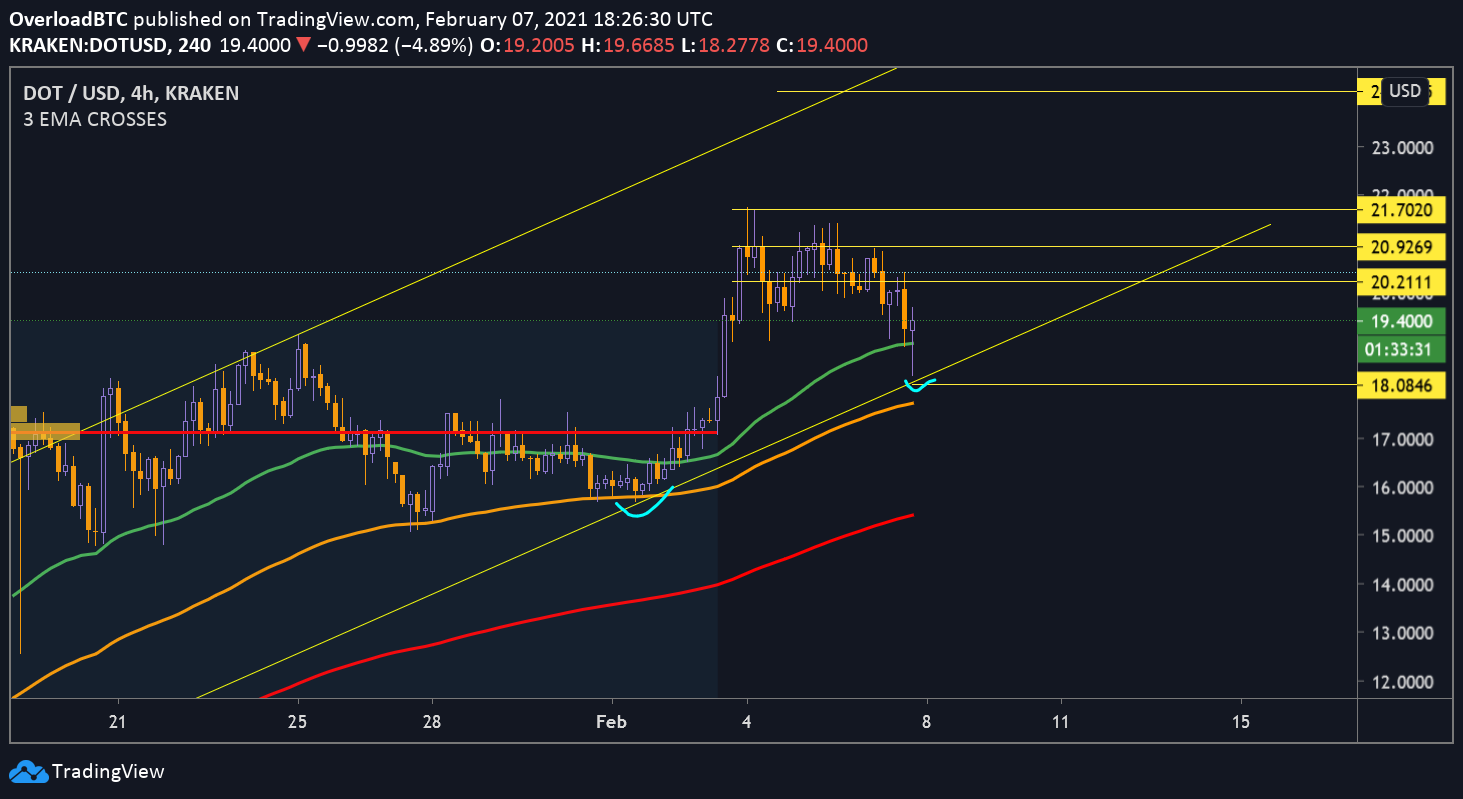Viewport: 1463px width, 799px height.
Task: Select the 21.7020 yellow price label
Action: 1402,210
